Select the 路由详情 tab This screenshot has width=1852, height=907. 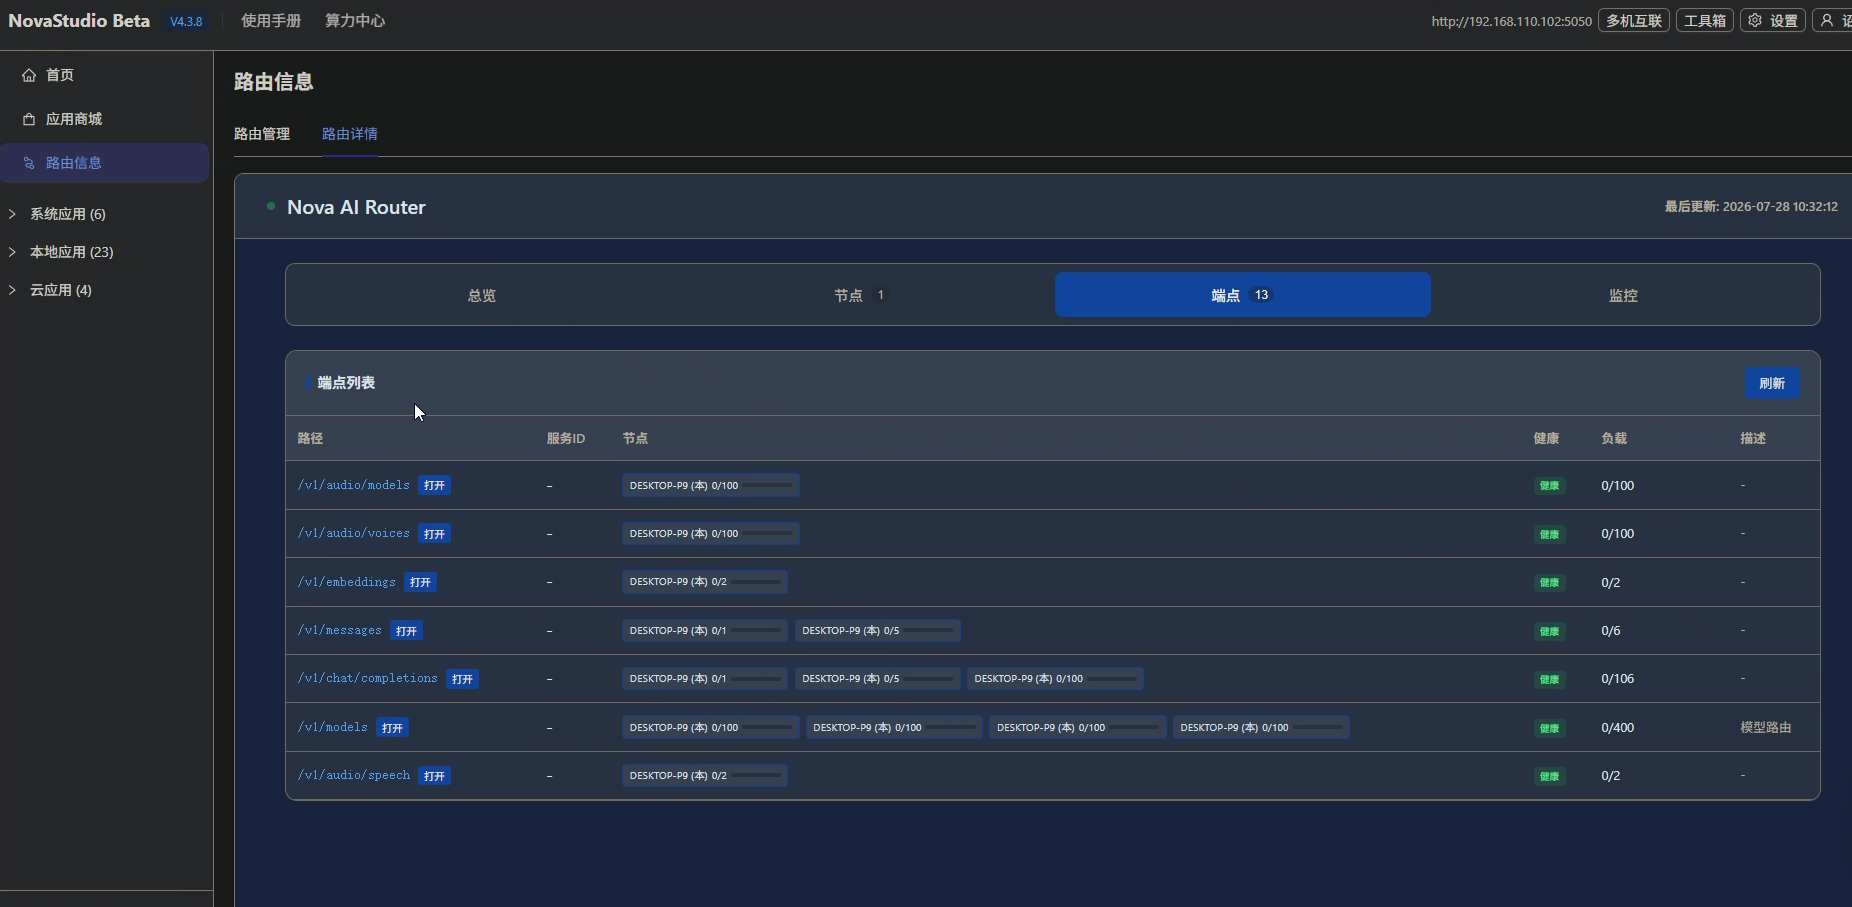click(350, 134)
